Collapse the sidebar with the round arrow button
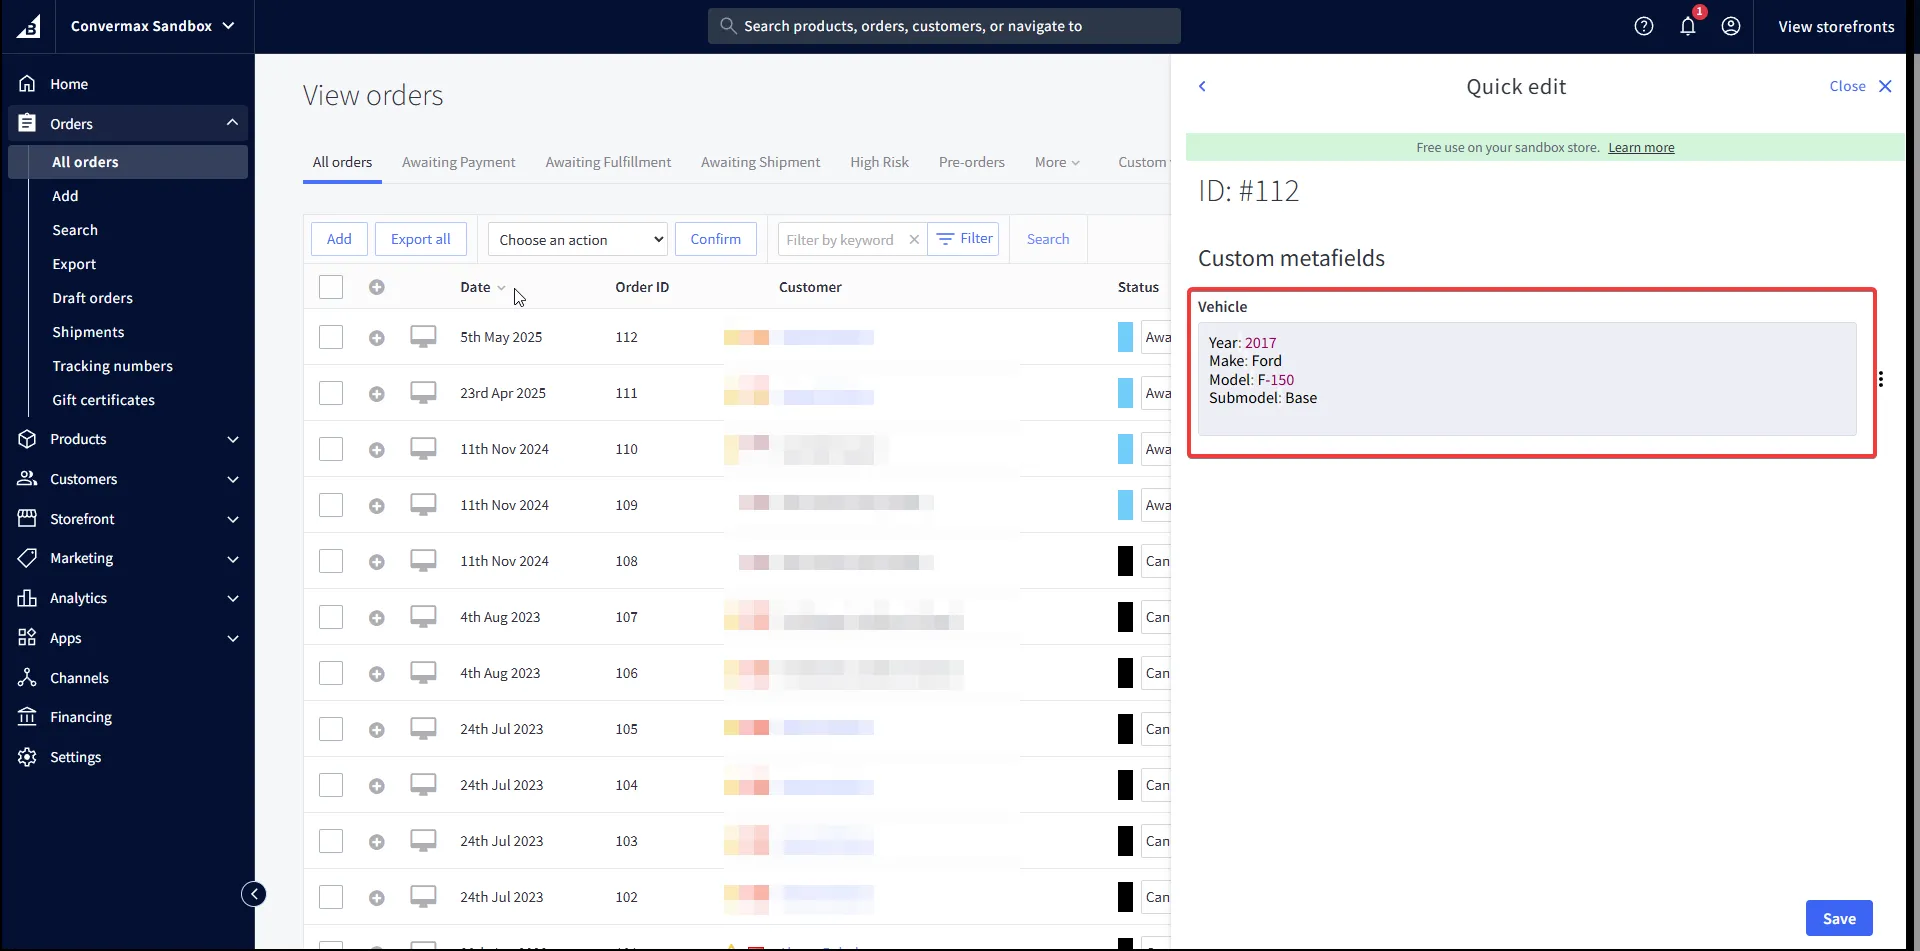The height and width of the screenshot is (951, 1920). point(254,894)
